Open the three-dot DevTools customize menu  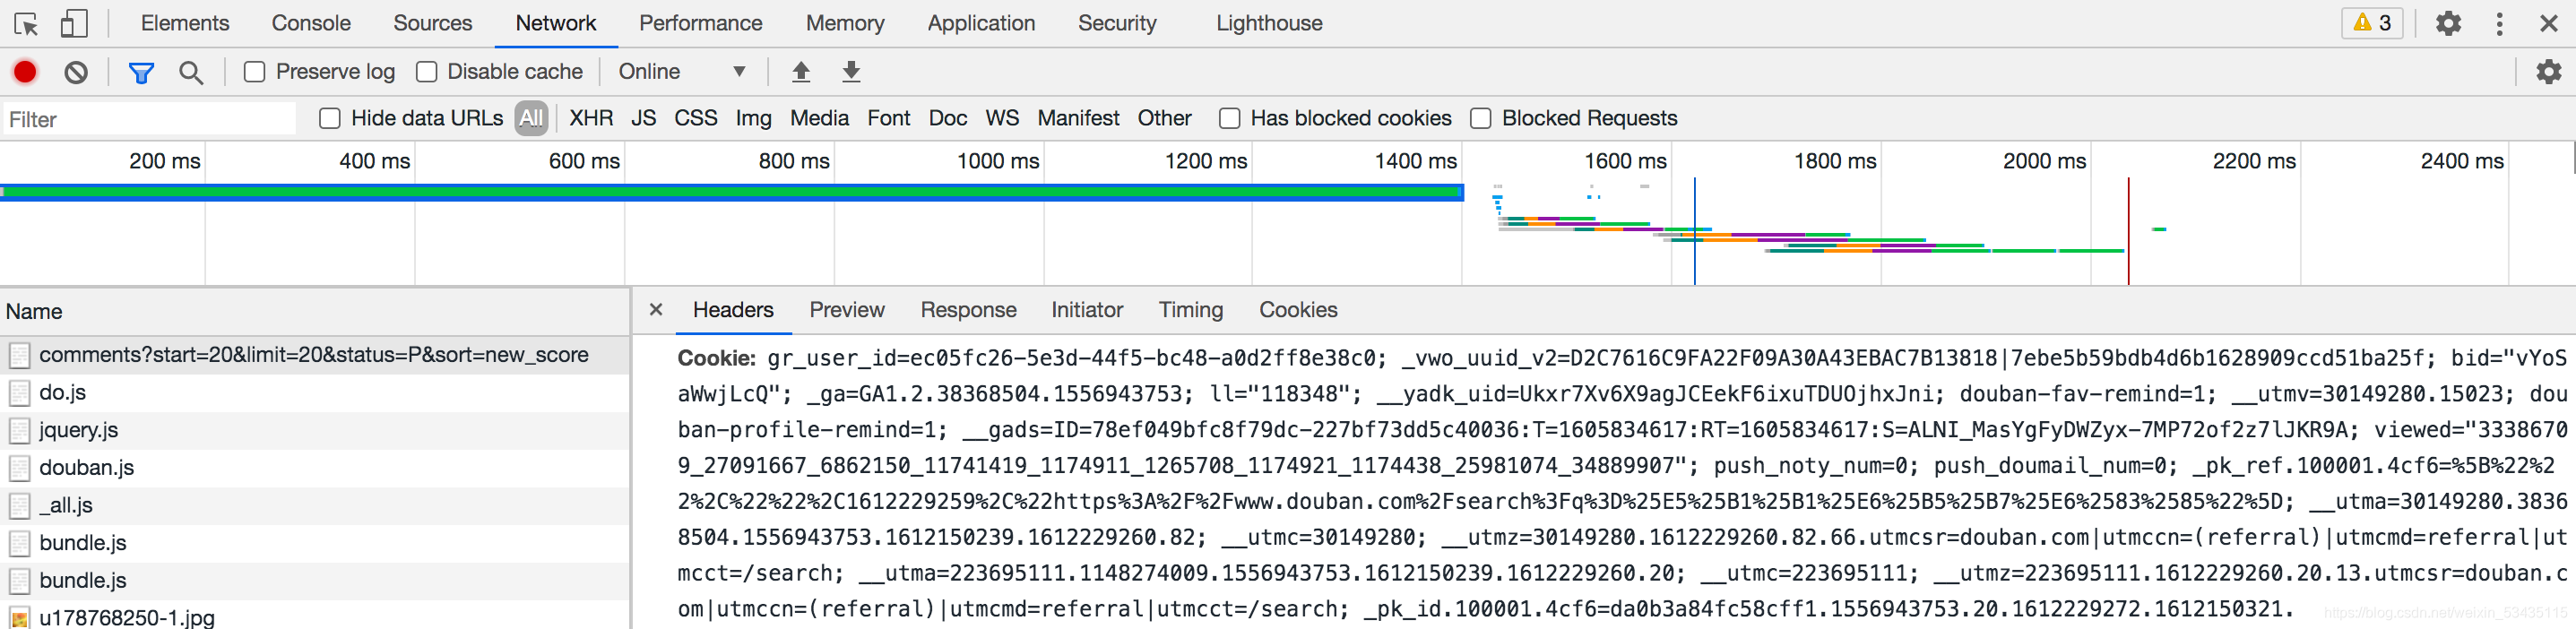pyautogui.click(x=2499, y=23)
